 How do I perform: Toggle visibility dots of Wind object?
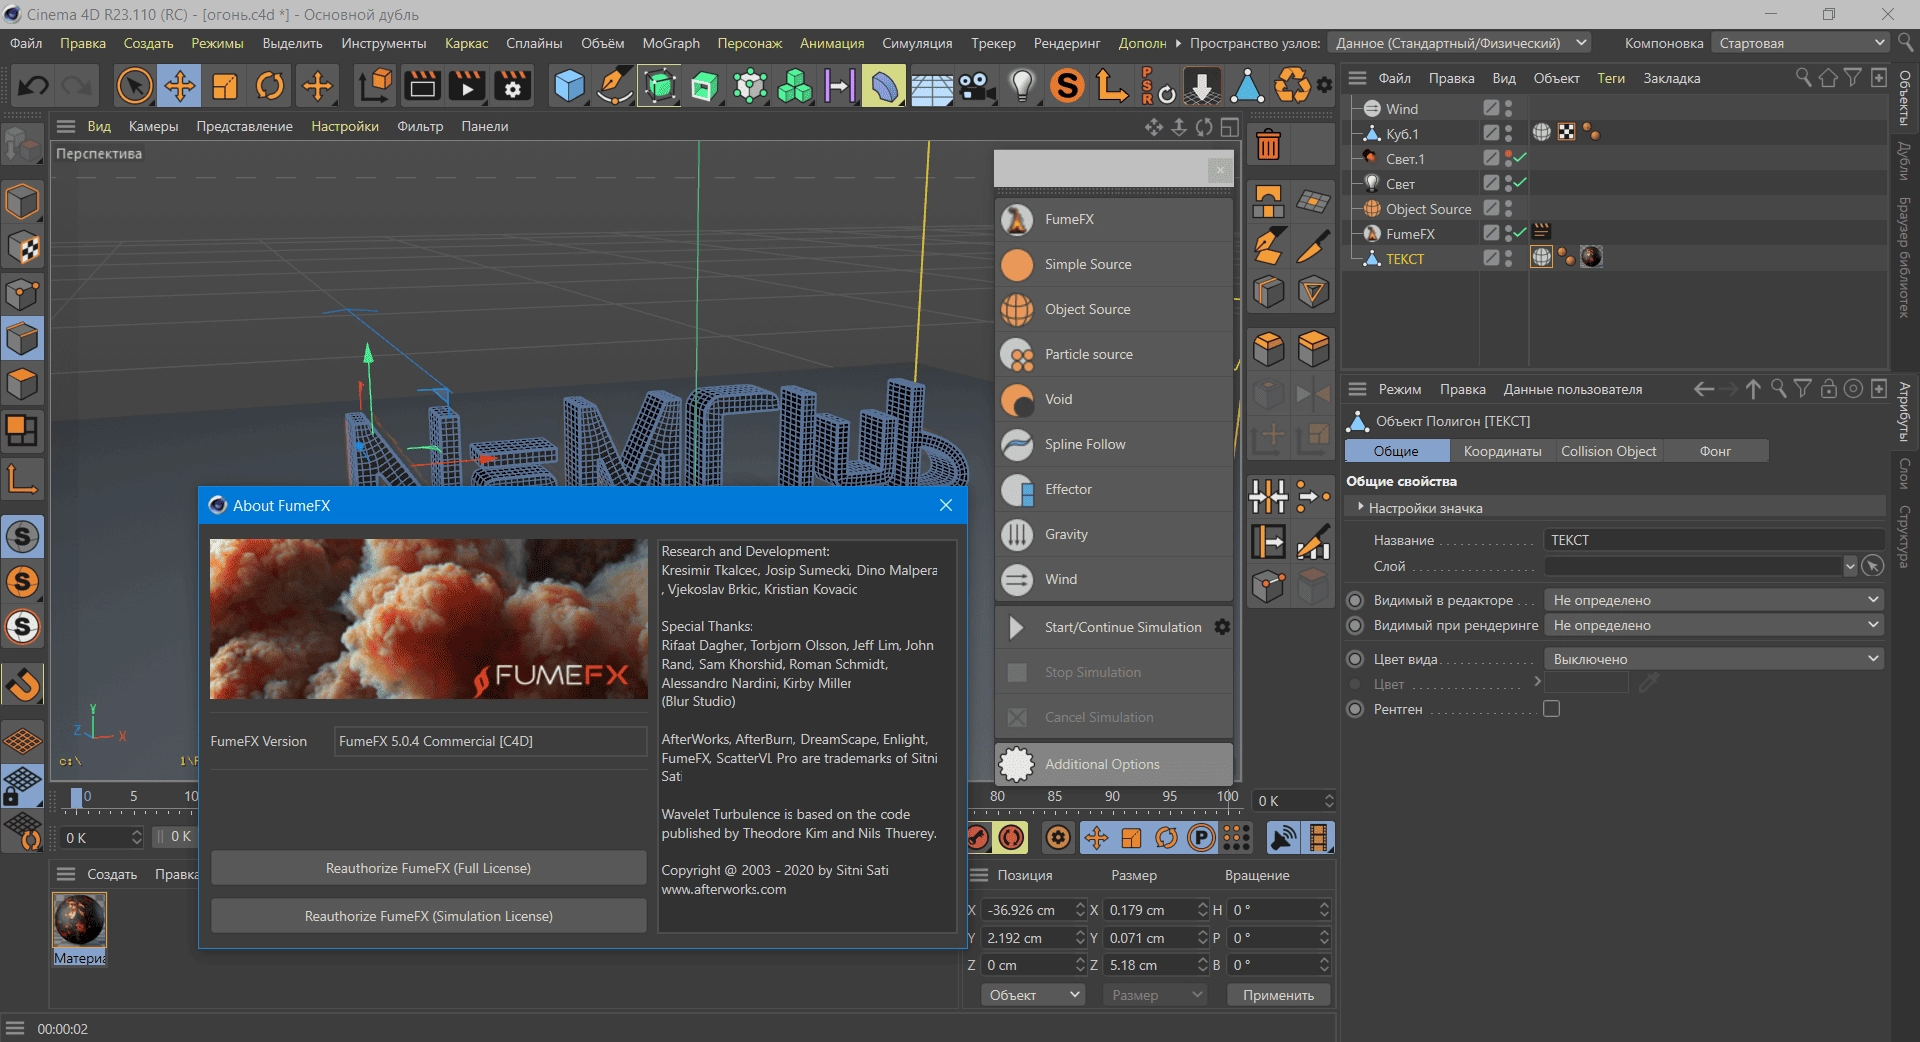(1508, 108)
